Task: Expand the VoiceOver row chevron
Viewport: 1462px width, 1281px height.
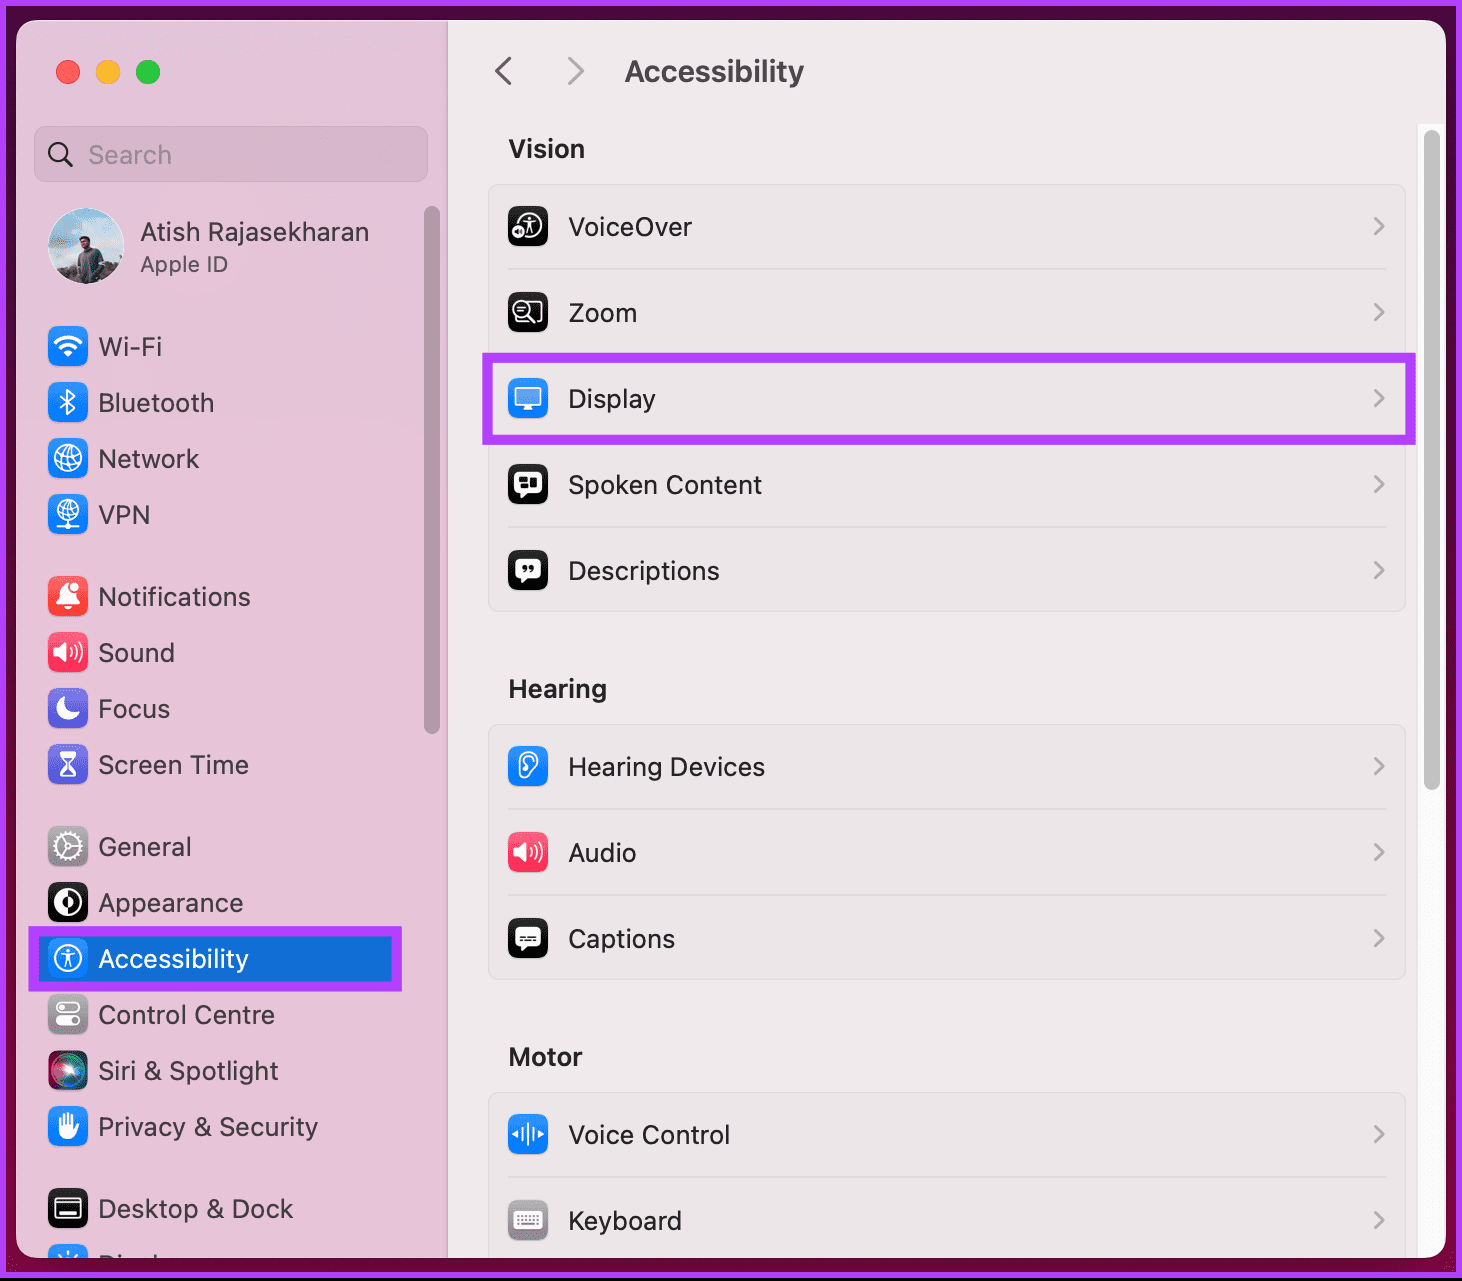Action: tap(1379, 226)
